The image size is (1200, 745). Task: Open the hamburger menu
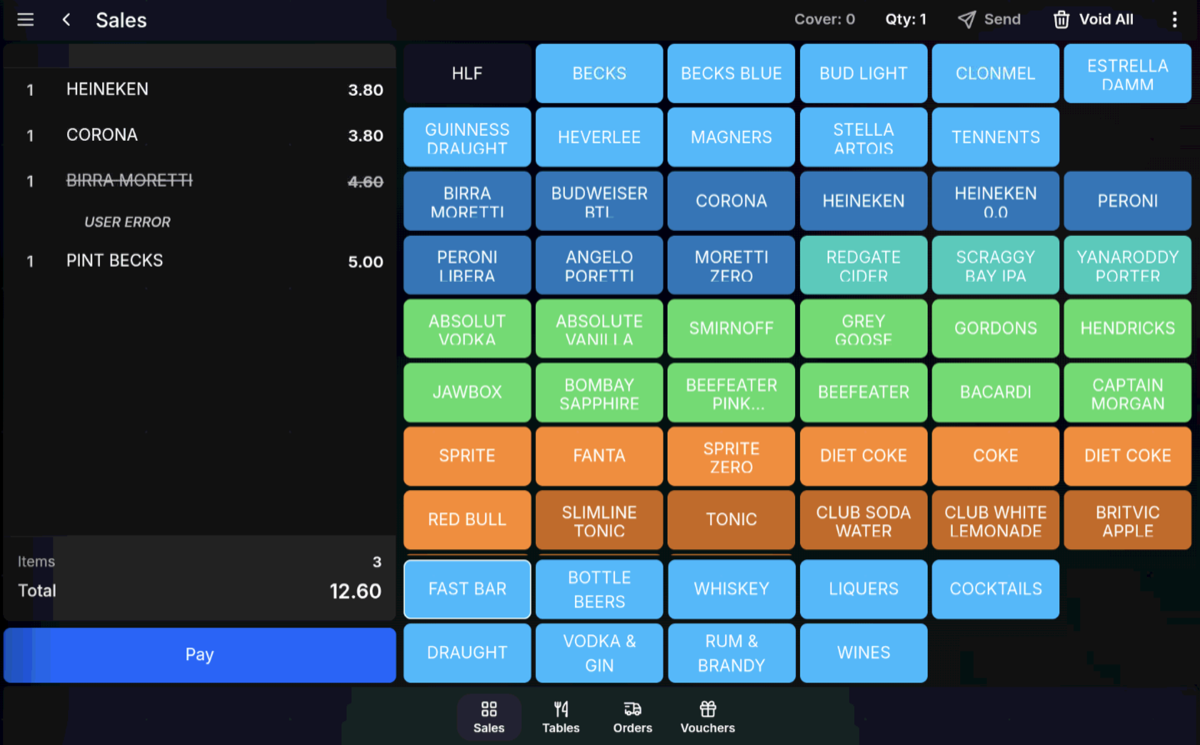click(26, 20)
